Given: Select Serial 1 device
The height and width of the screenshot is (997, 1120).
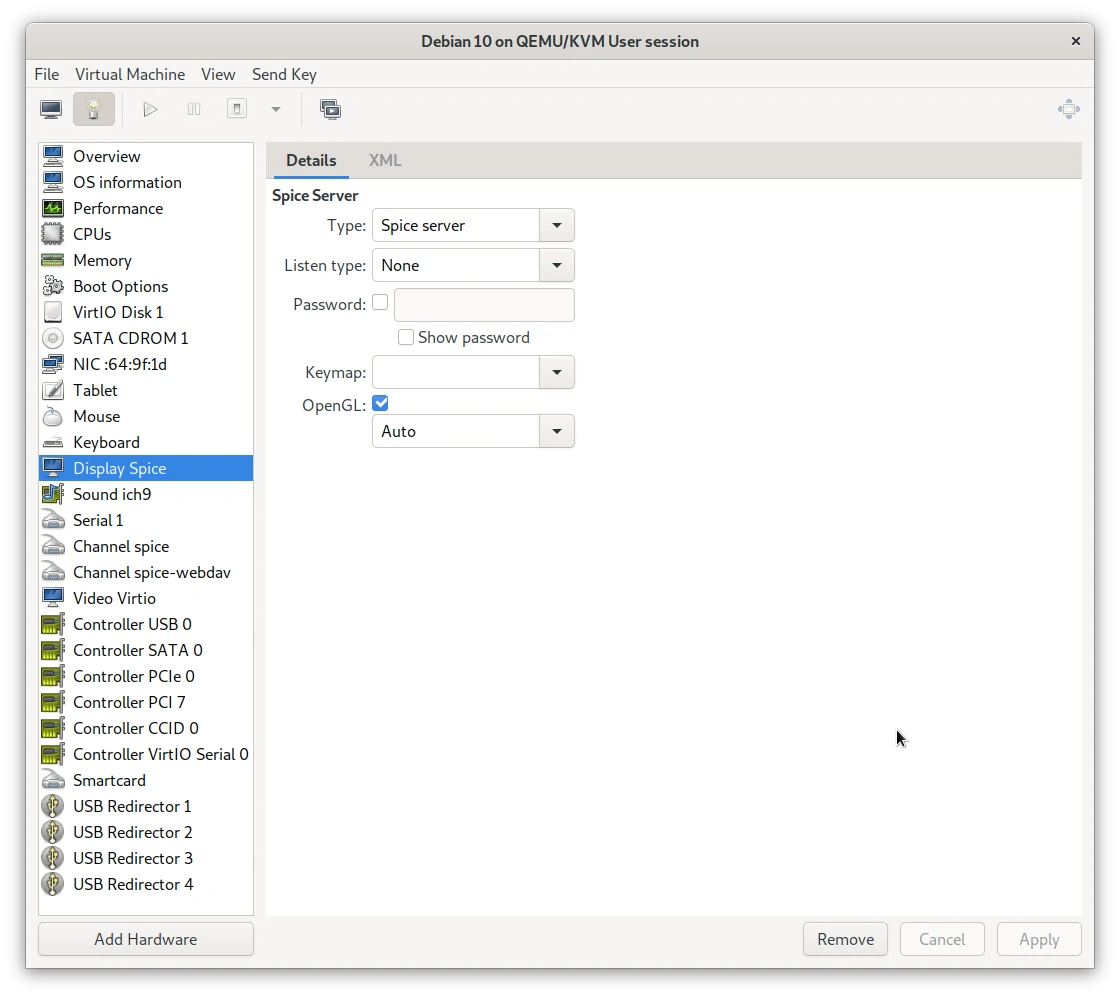Looking at the screenshot, I should pos(146,521).
